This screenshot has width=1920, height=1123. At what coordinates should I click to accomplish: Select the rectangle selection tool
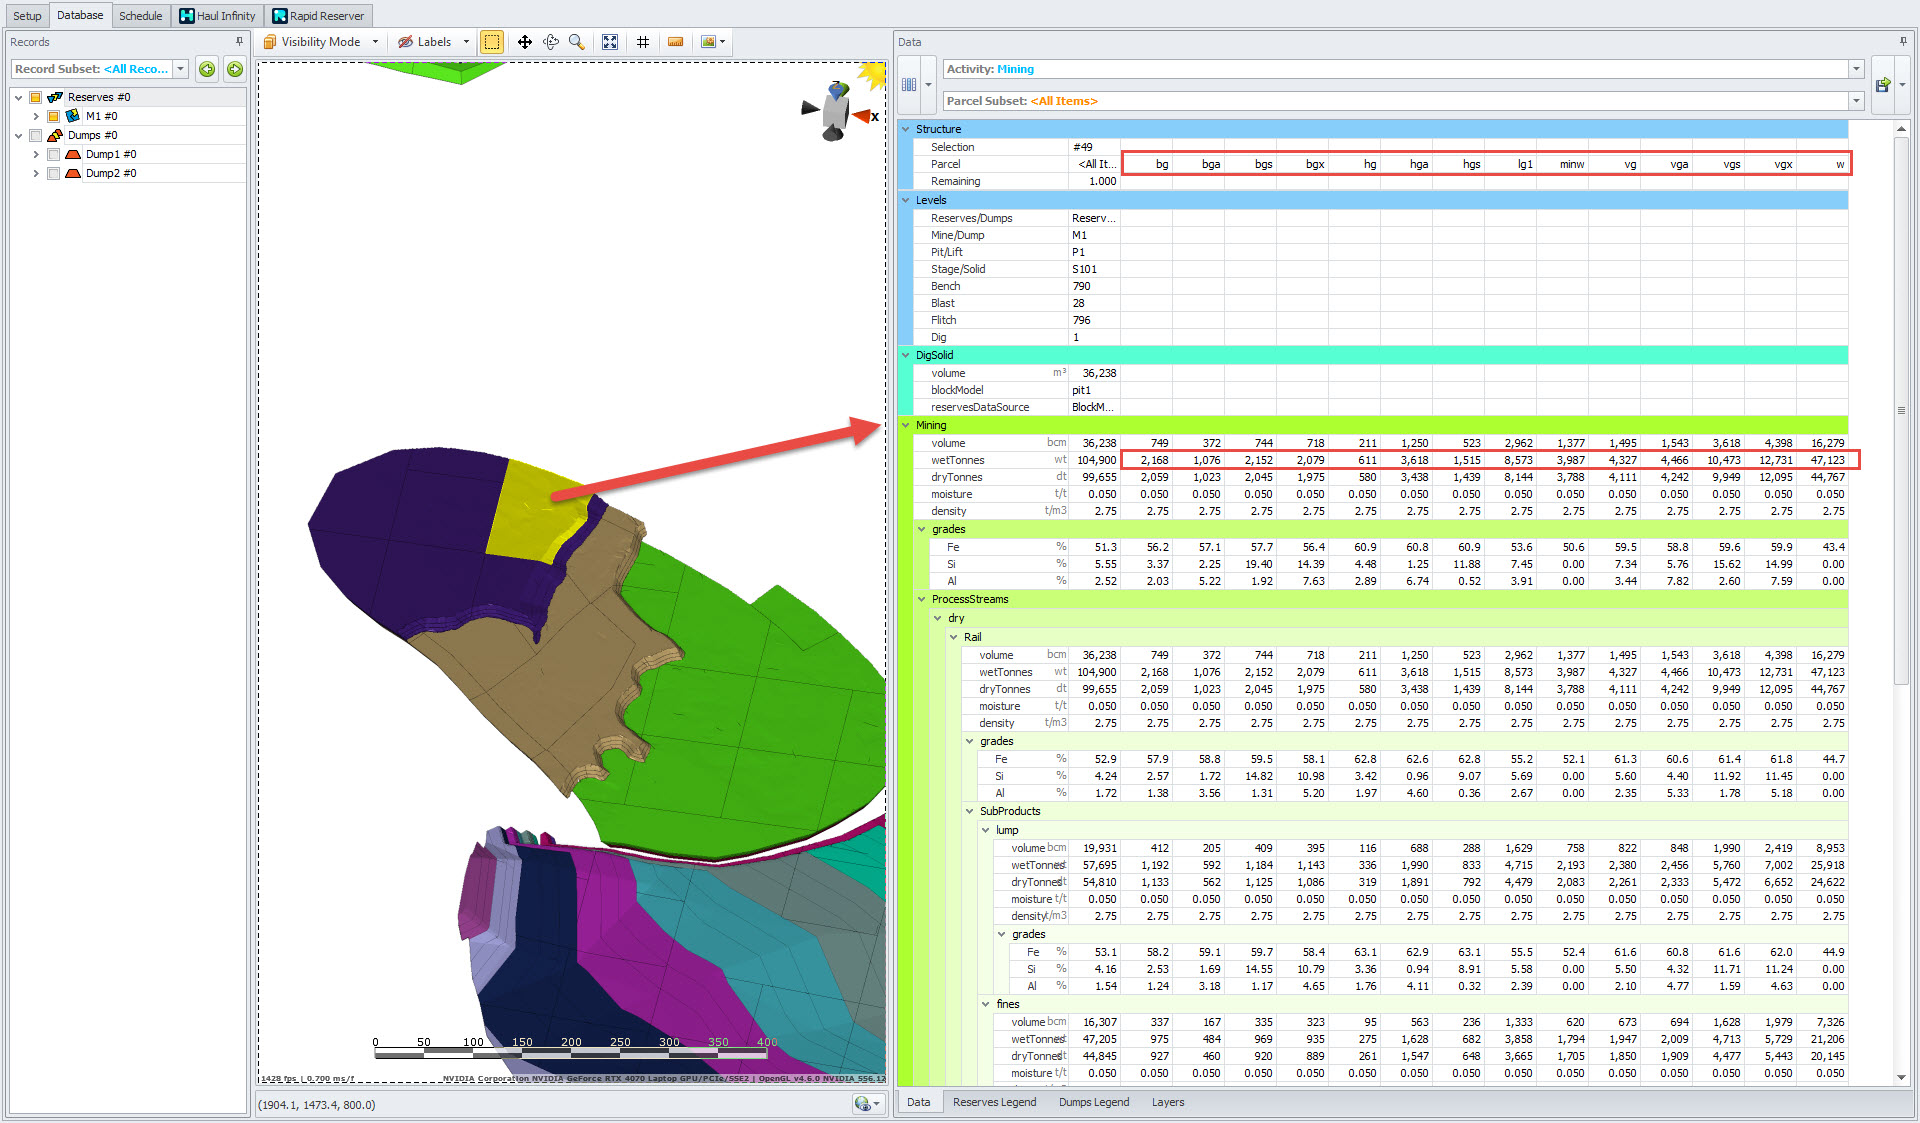(491, 41)
